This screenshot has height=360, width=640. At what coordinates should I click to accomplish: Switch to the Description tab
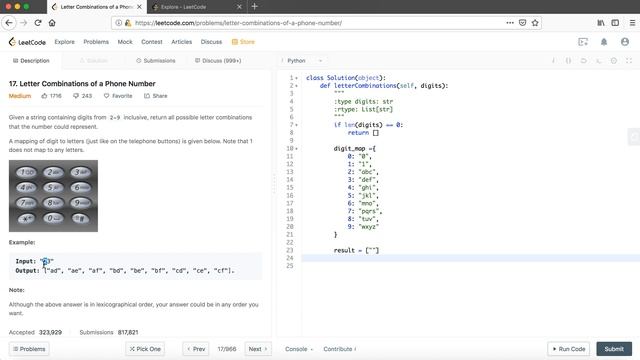pos(31,60)
